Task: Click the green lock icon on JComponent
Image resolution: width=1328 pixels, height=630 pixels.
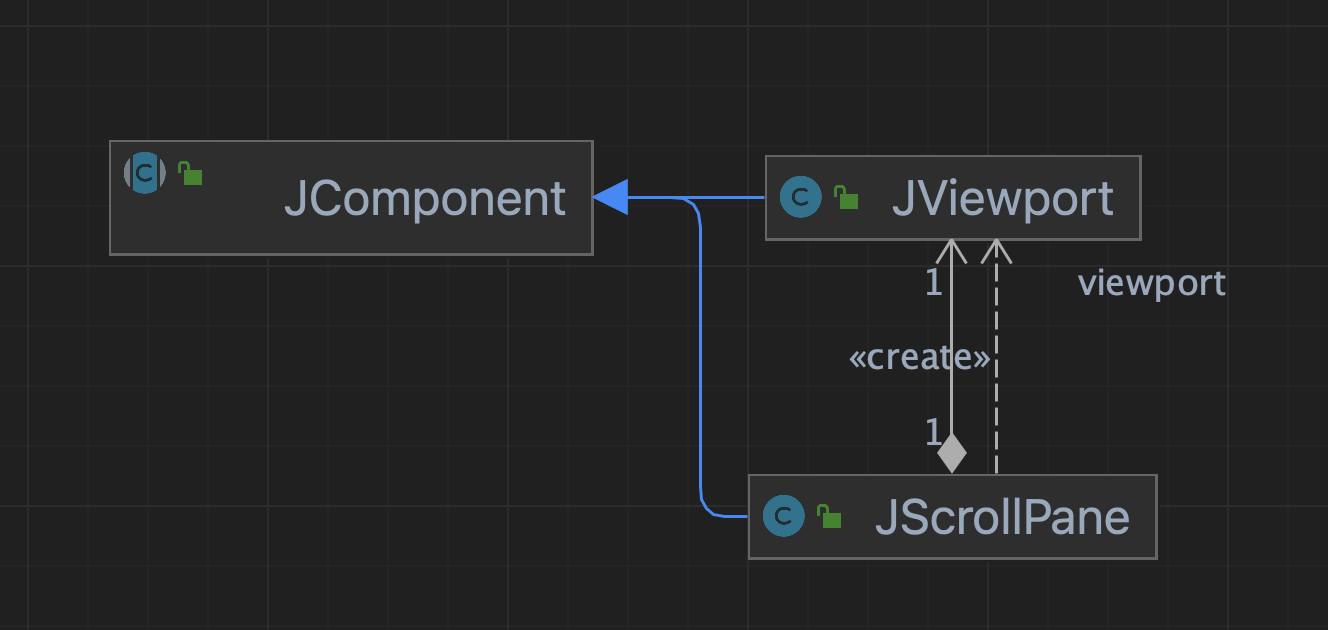Action: point(190,174)
